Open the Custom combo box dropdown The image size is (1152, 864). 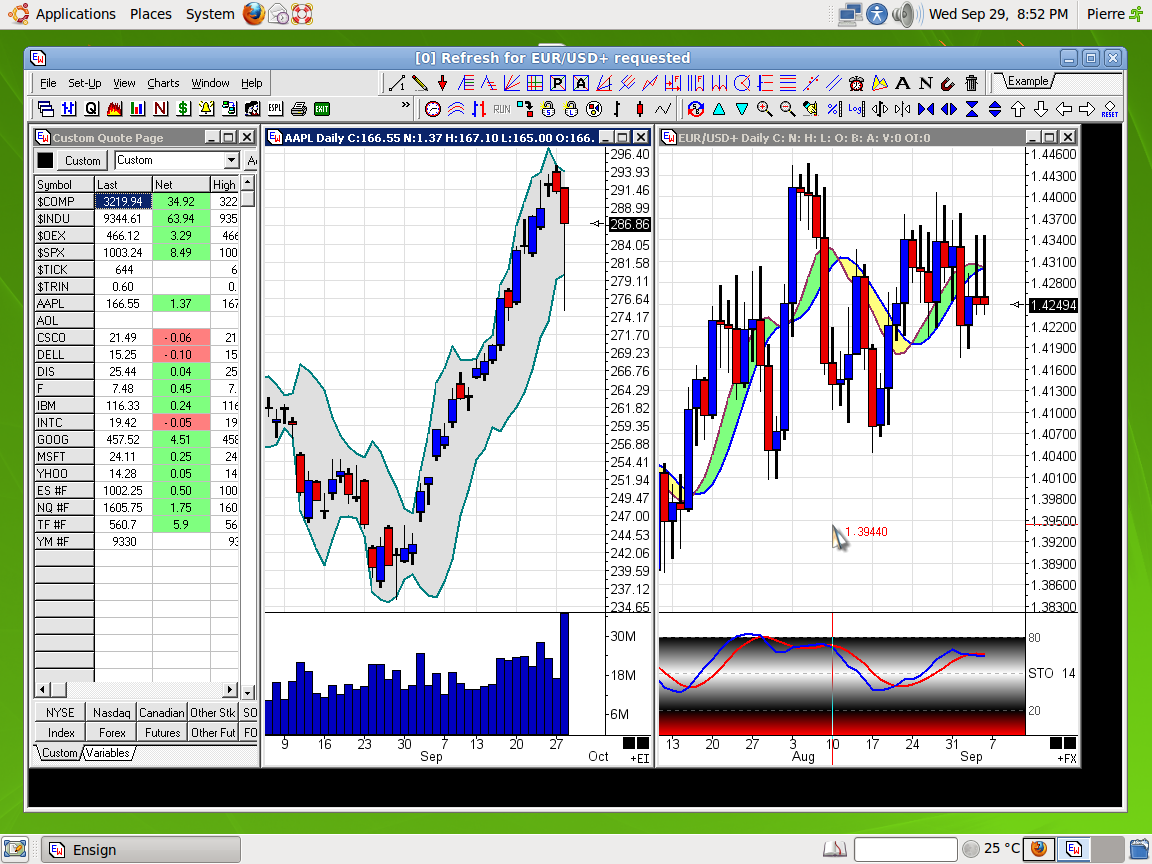tap(232, 160)
